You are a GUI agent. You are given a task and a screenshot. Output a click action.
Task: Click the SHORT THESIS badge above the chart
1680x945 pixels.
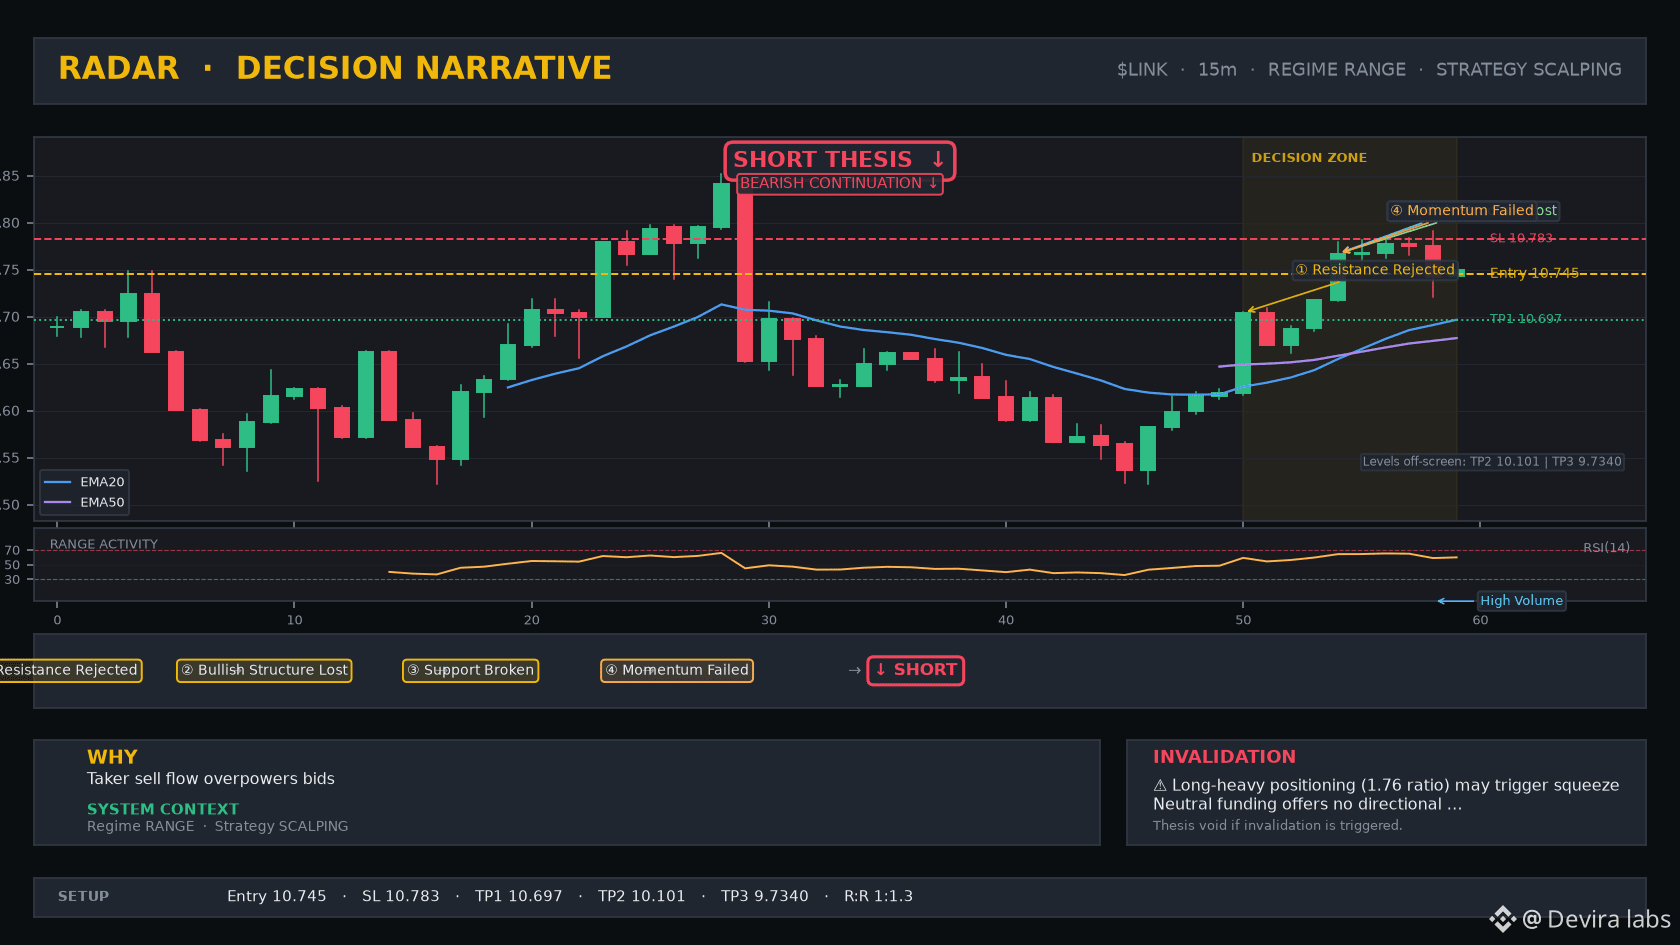(840, 160)
